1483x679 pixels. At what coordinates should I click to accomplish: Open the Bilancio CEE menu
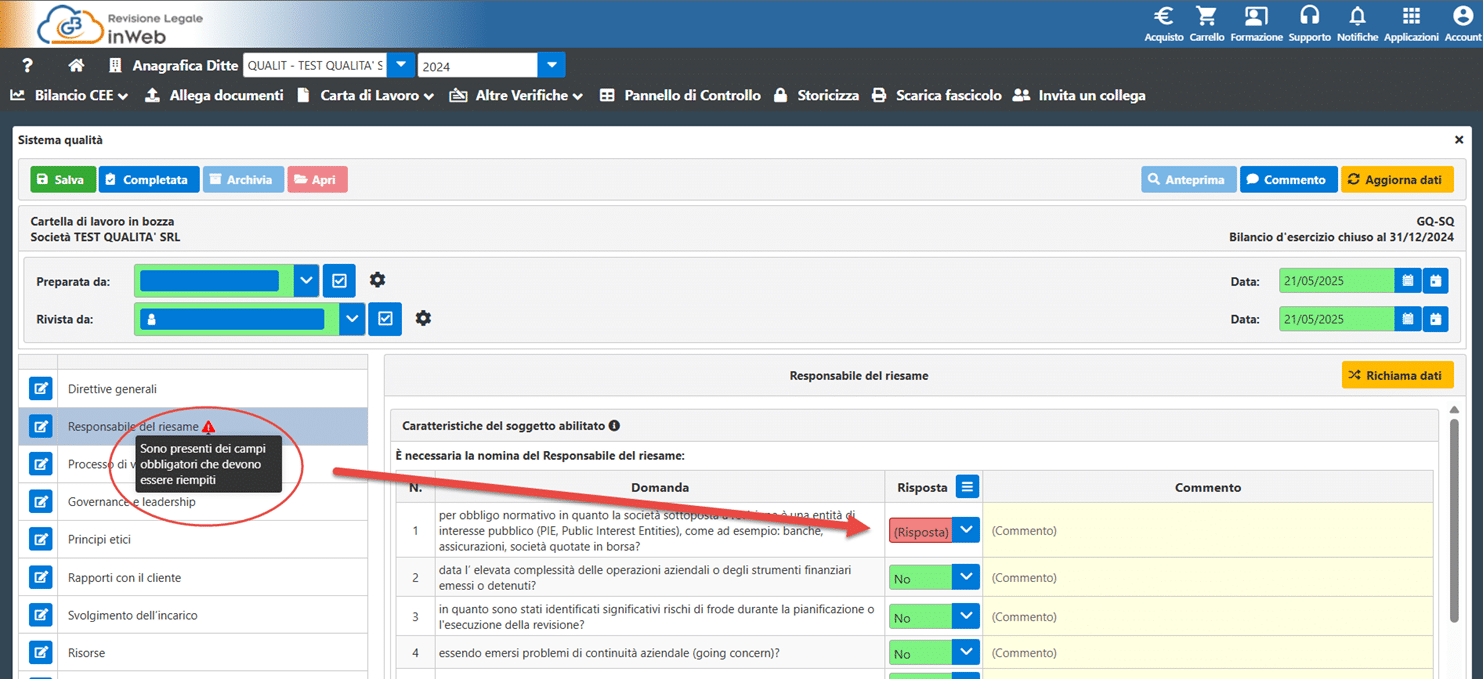pos(69,96)
